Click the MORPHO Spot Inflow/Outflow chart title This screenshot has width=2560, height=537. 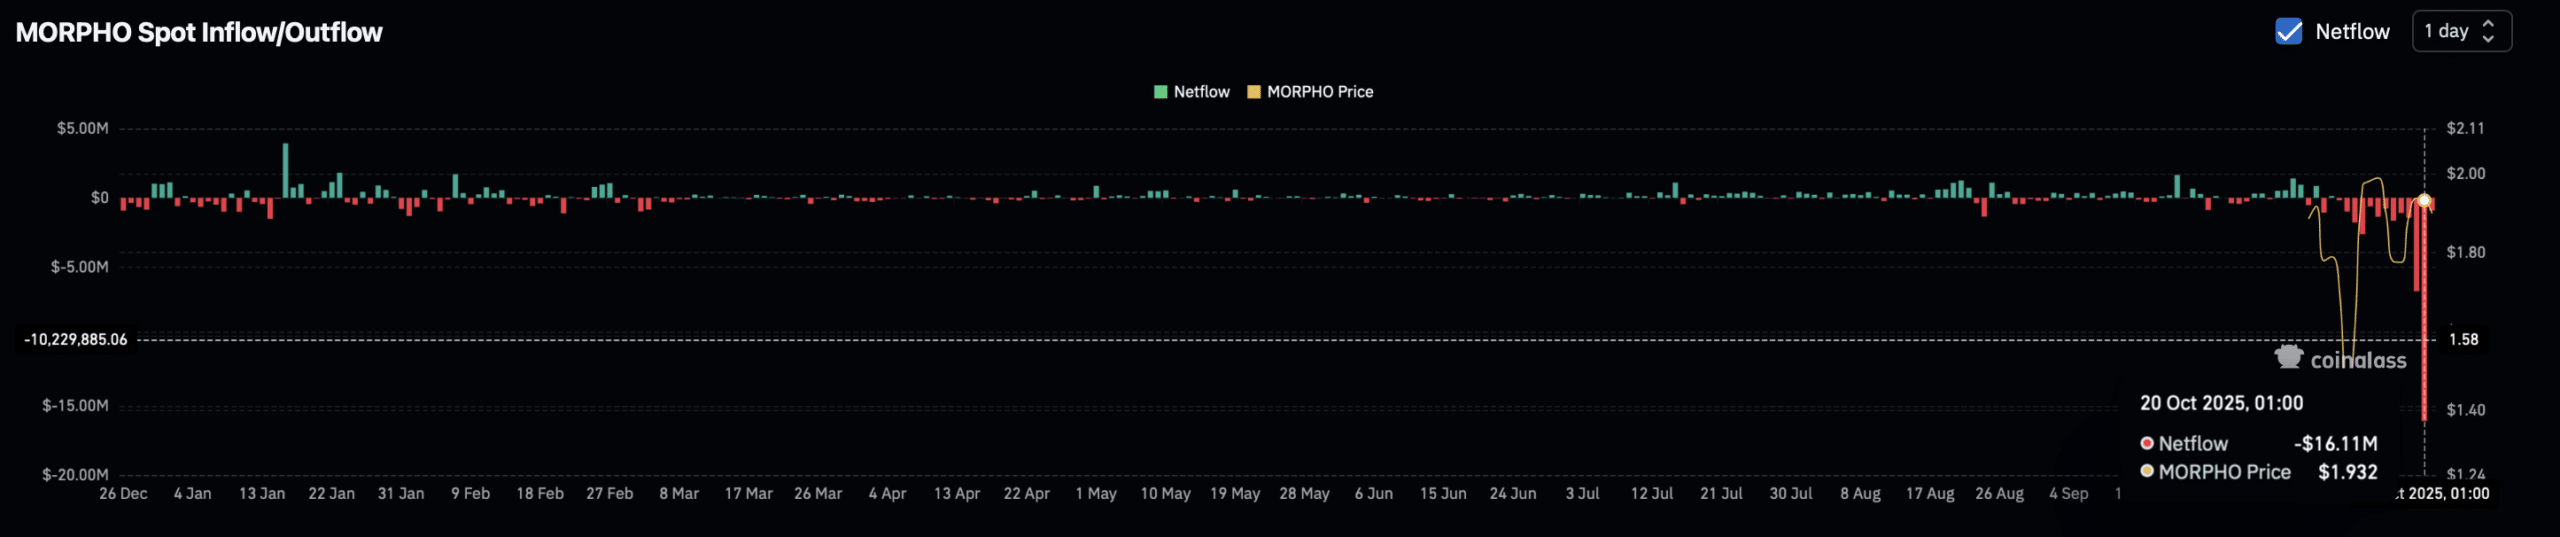point(199,32)
